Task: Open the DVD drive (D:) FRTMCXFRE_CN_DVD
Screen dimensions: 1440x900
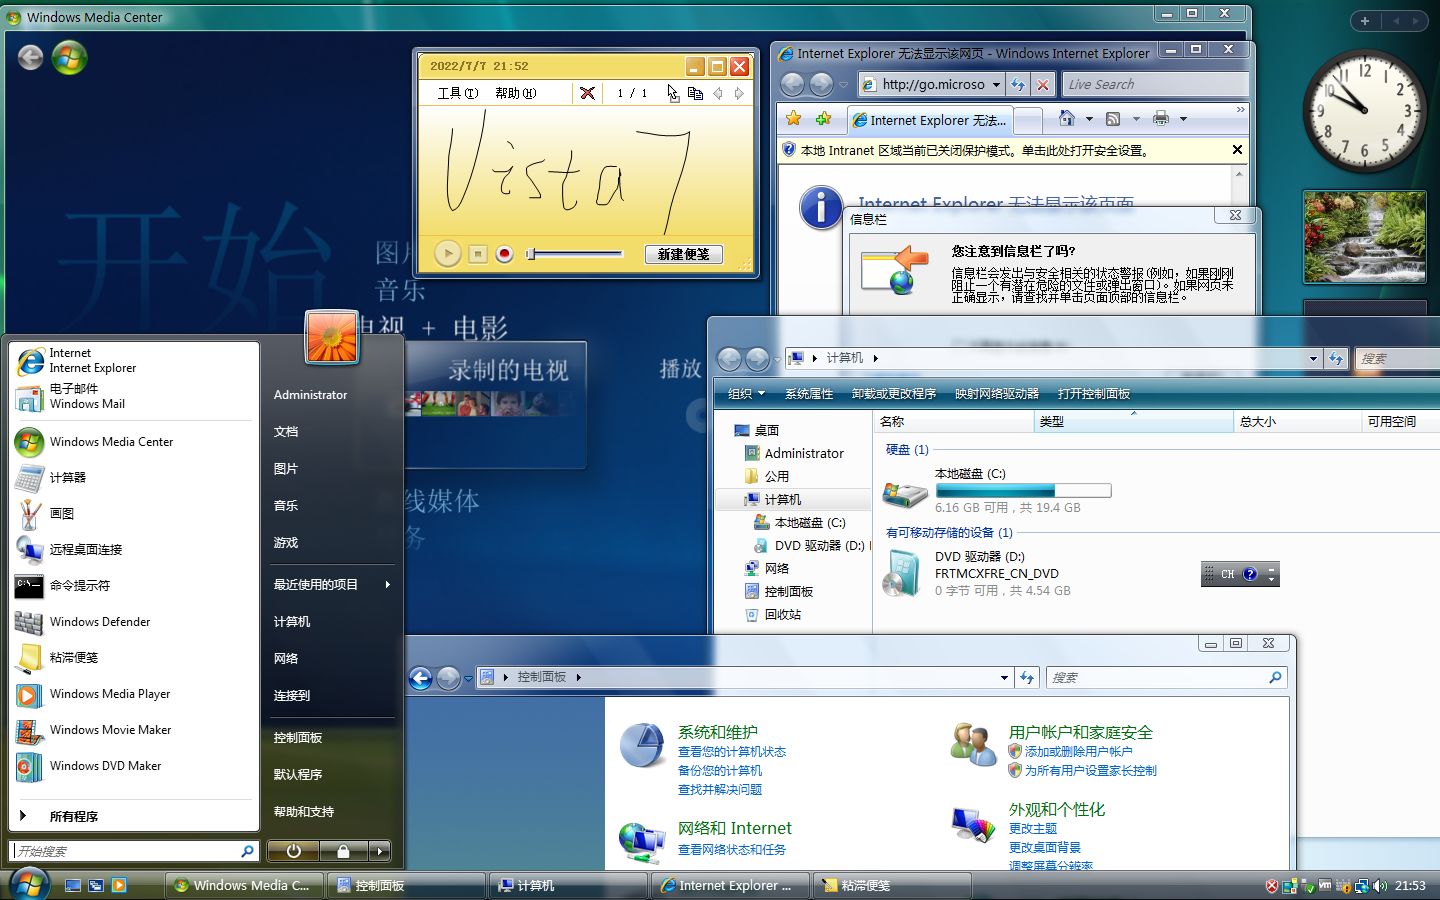Action: [900, 573]
